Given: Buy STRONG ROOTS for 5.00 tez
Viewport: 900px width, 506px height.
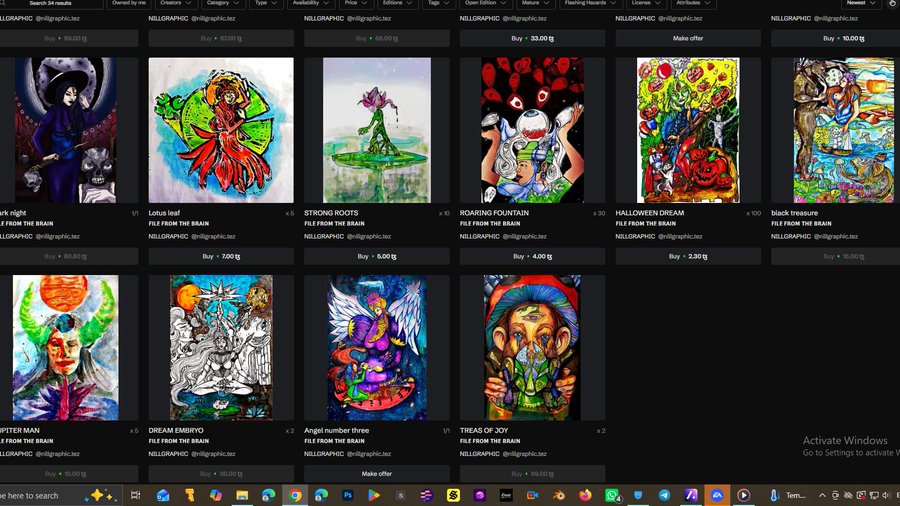Looking at the screenshot, I should pyautogui.click(x=377, y=256).
